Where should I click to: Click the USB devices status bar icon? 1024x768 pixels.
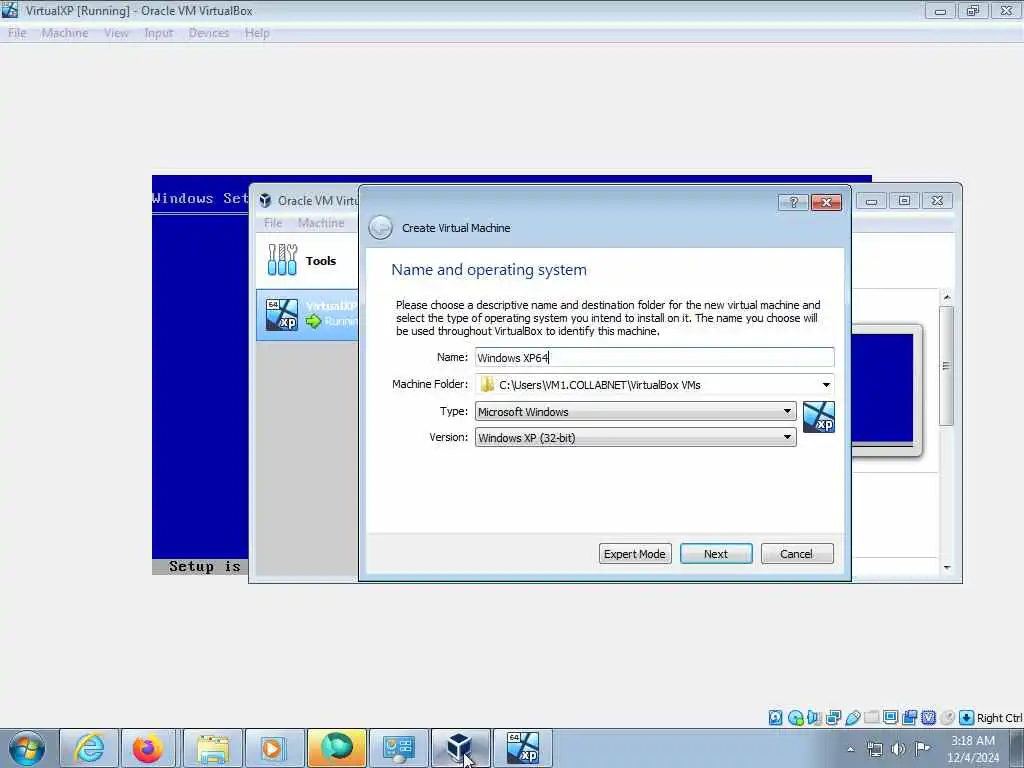[x=852, y=718]
